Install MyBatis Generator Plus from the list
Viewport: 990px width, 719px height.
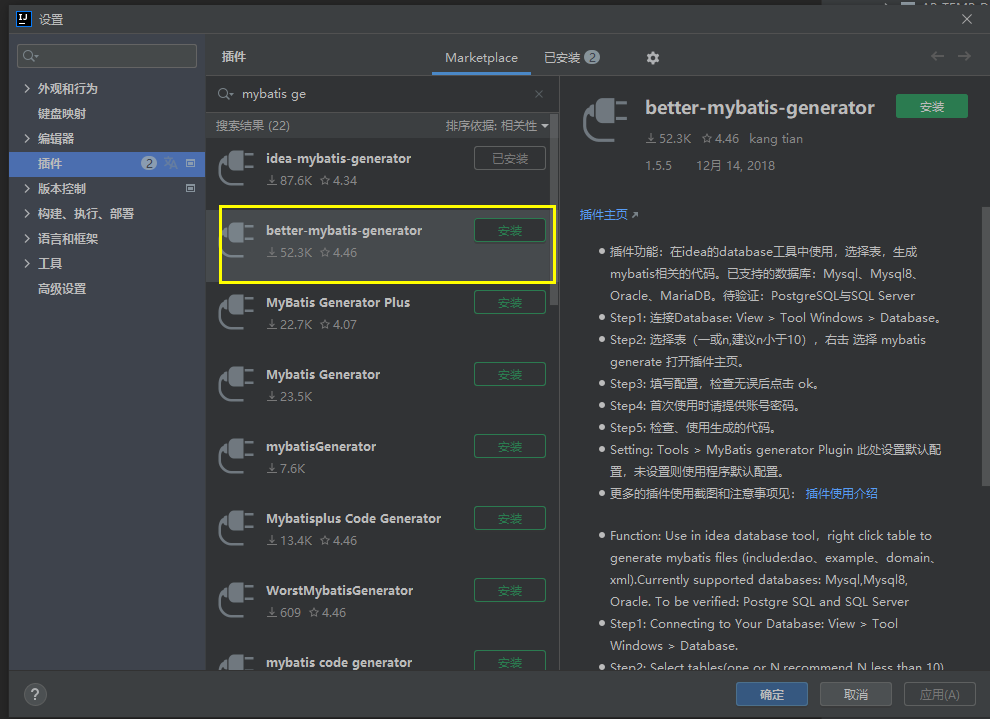point(510,302)
